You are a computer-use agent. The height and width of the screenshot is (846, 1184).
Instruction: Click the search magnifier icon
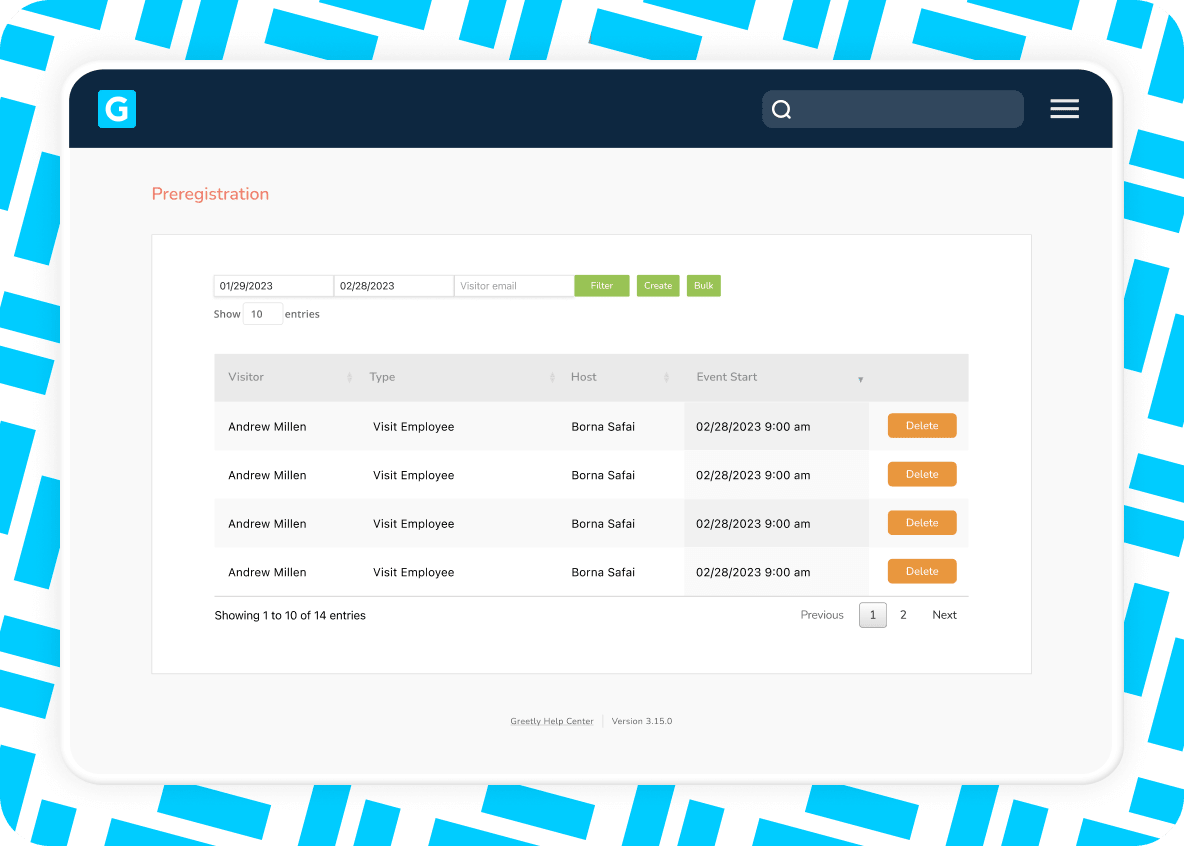tap(782, 110)
